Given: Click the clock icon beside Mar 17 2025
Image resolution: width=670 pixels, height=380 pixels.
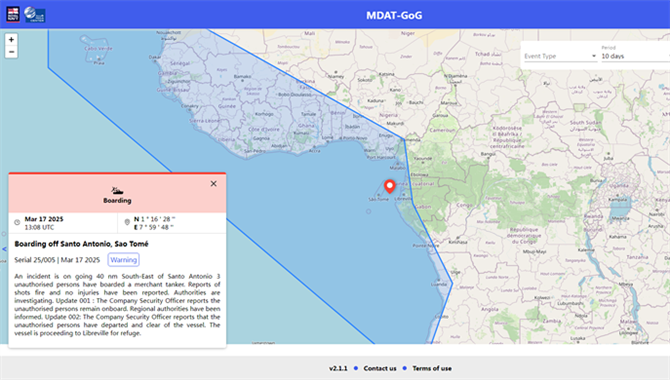Looking at the screenshot, I should click(17, 222).
